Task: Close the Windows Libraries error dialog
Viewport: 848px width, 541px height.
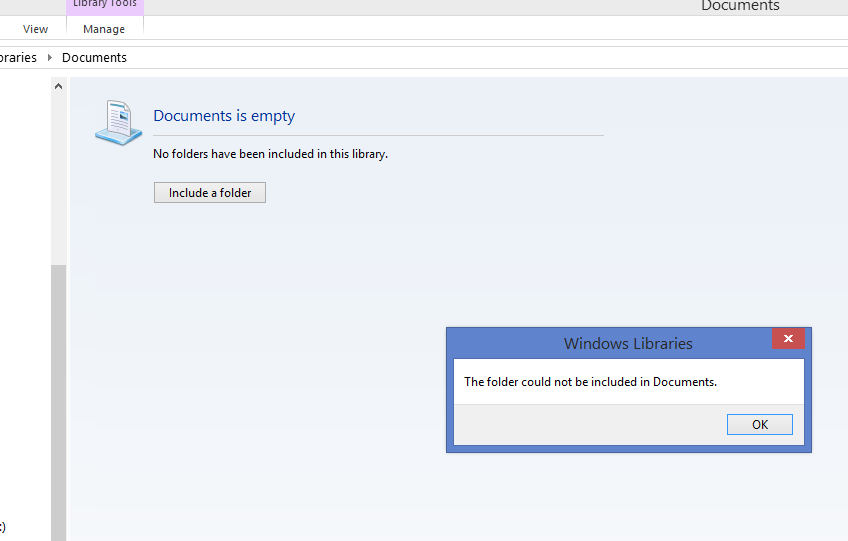Action: tap(788, 340)
